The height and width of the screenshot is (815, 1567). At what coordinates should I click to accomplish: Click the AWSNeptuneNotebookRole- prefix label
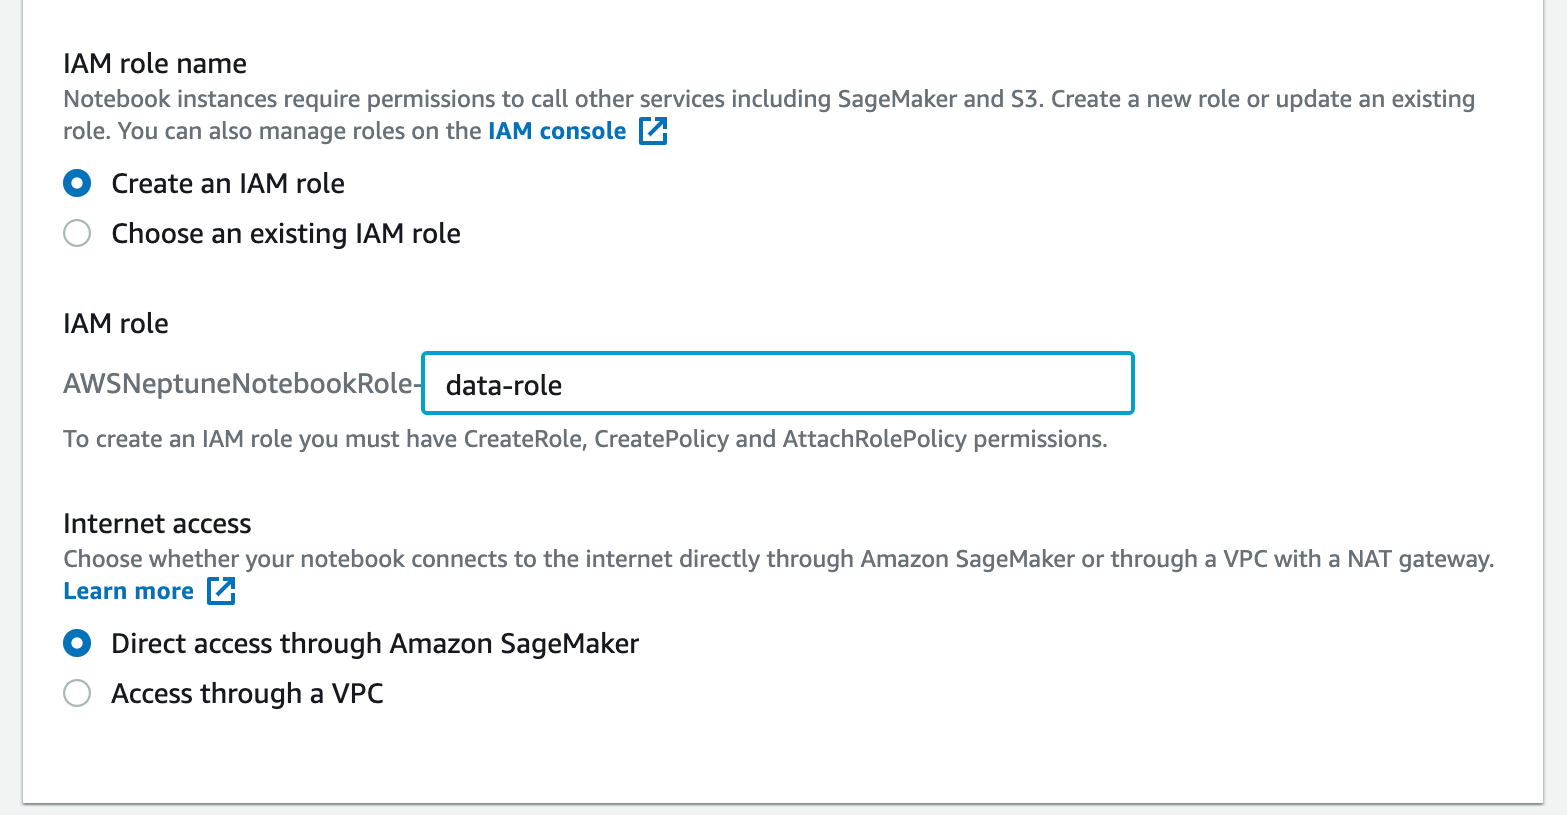point(241,382)
